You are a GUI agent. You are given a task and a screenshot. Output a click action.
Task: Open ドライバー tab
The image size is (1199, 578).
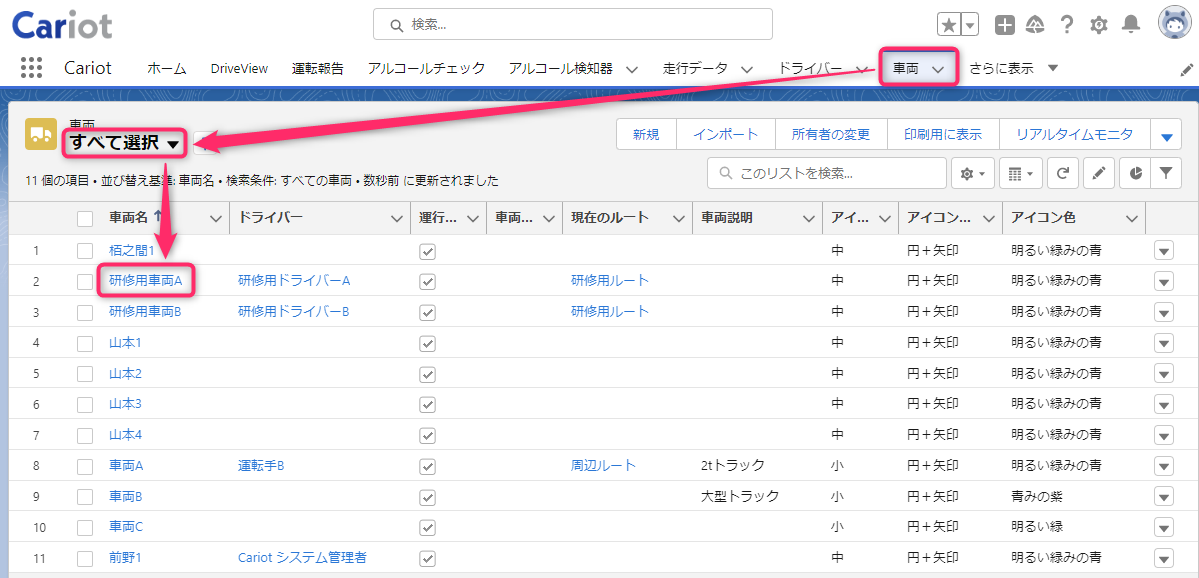click(810, 68)
